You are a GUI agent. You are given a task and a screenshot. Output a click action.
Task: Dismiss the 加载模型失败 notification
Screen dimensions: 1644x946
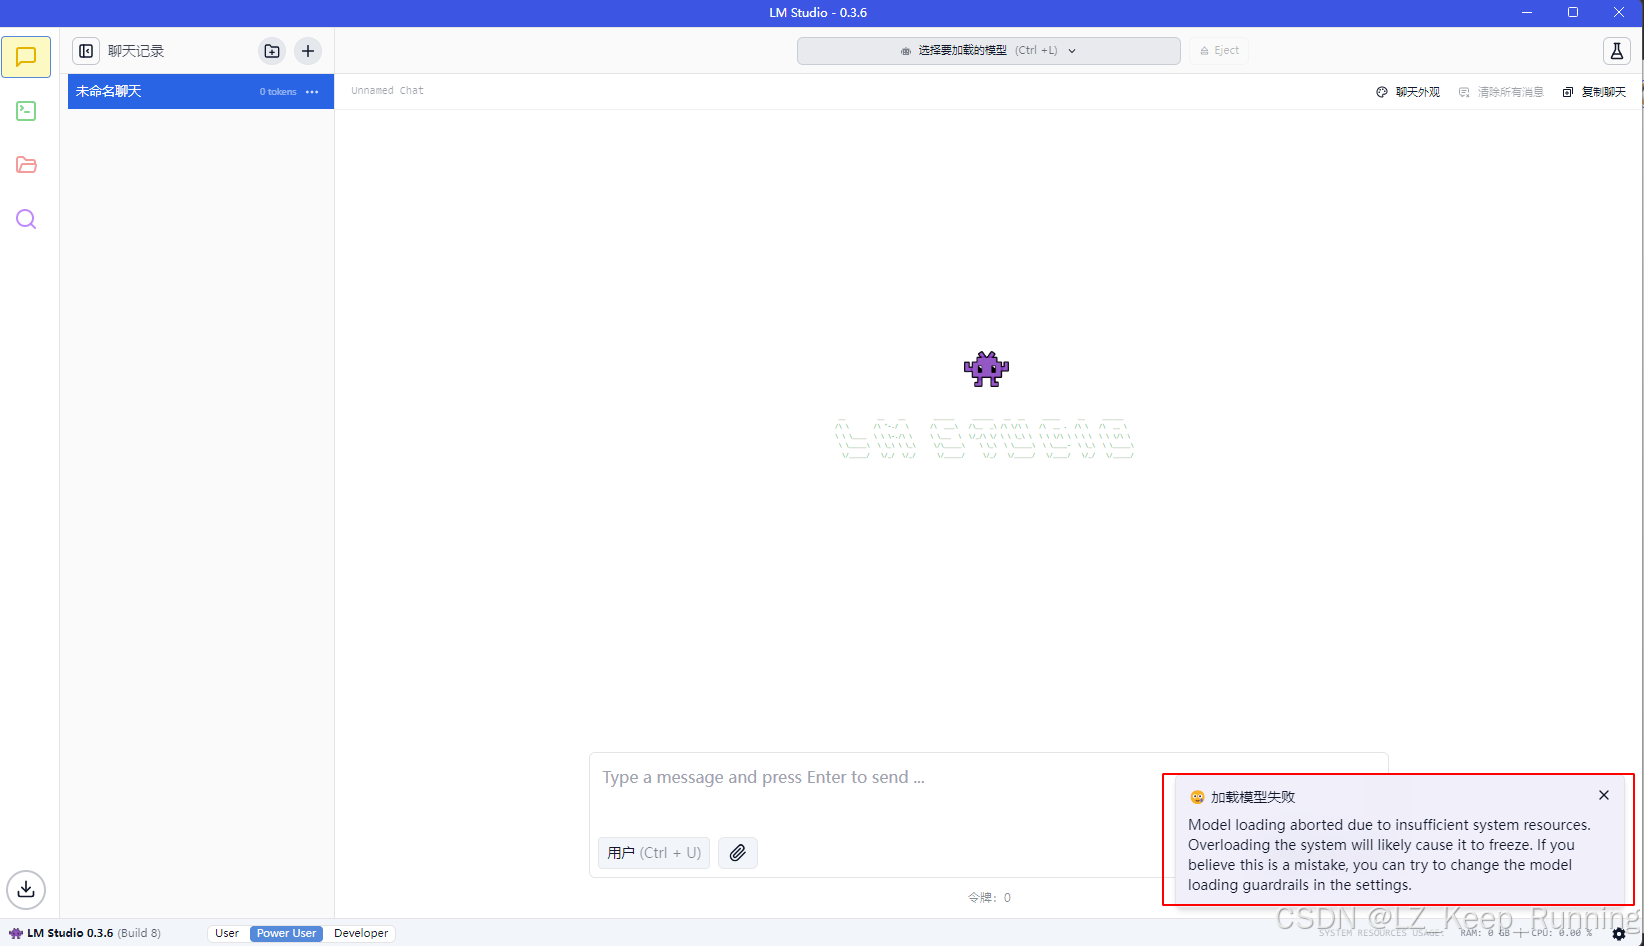pos(1604,795)
